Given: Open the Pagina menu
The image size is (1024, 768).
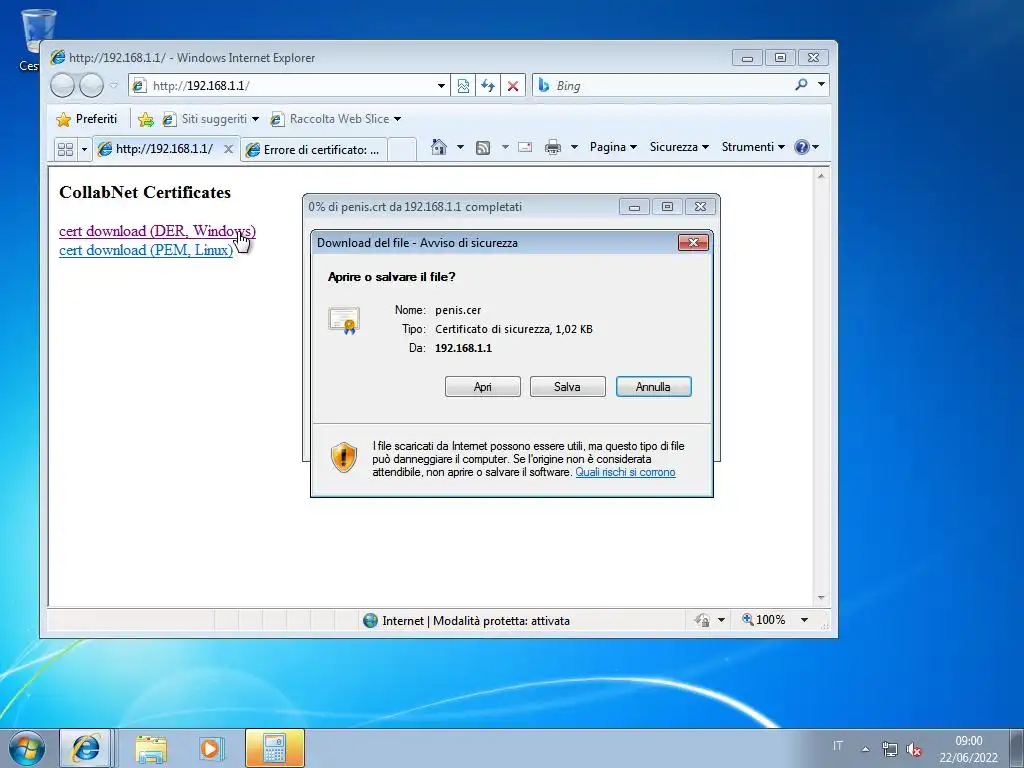Looking at the screenshot, I should (613, 147).
